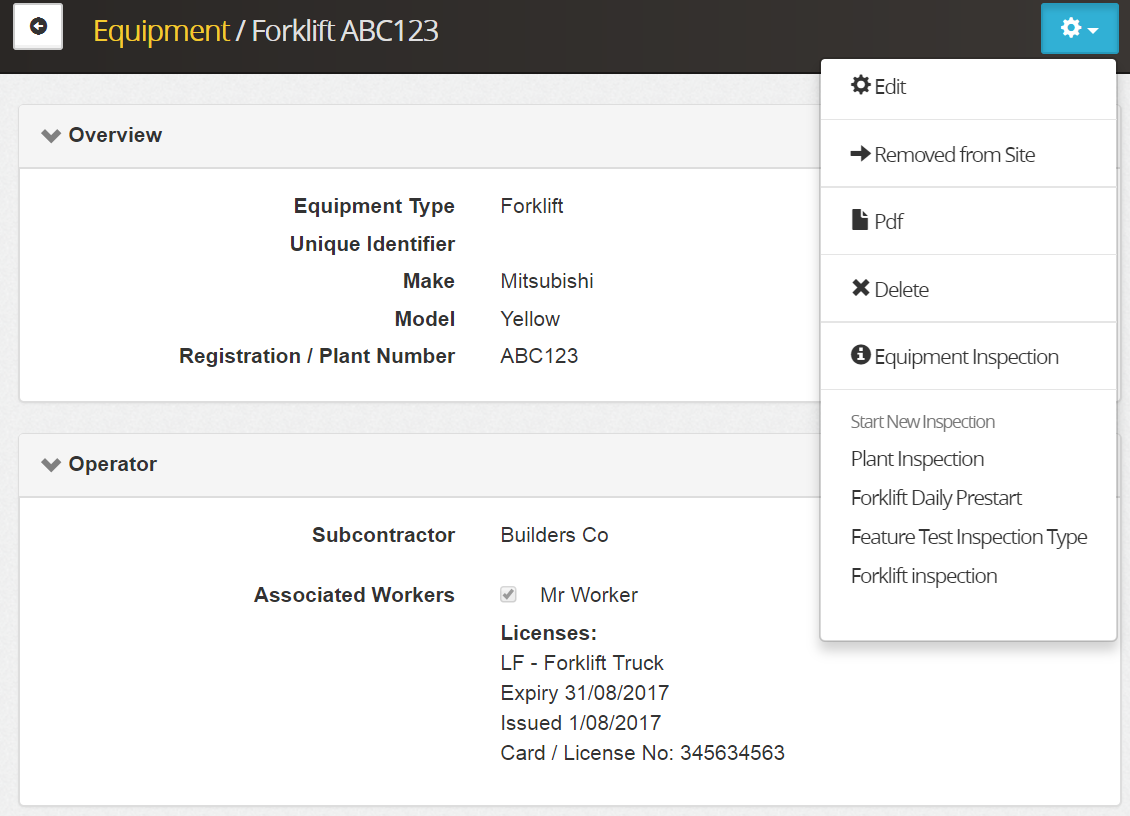The height and width of the screenshot is (816, 1130).
Task: Click the Delete X icon
Action: point(860,289)
